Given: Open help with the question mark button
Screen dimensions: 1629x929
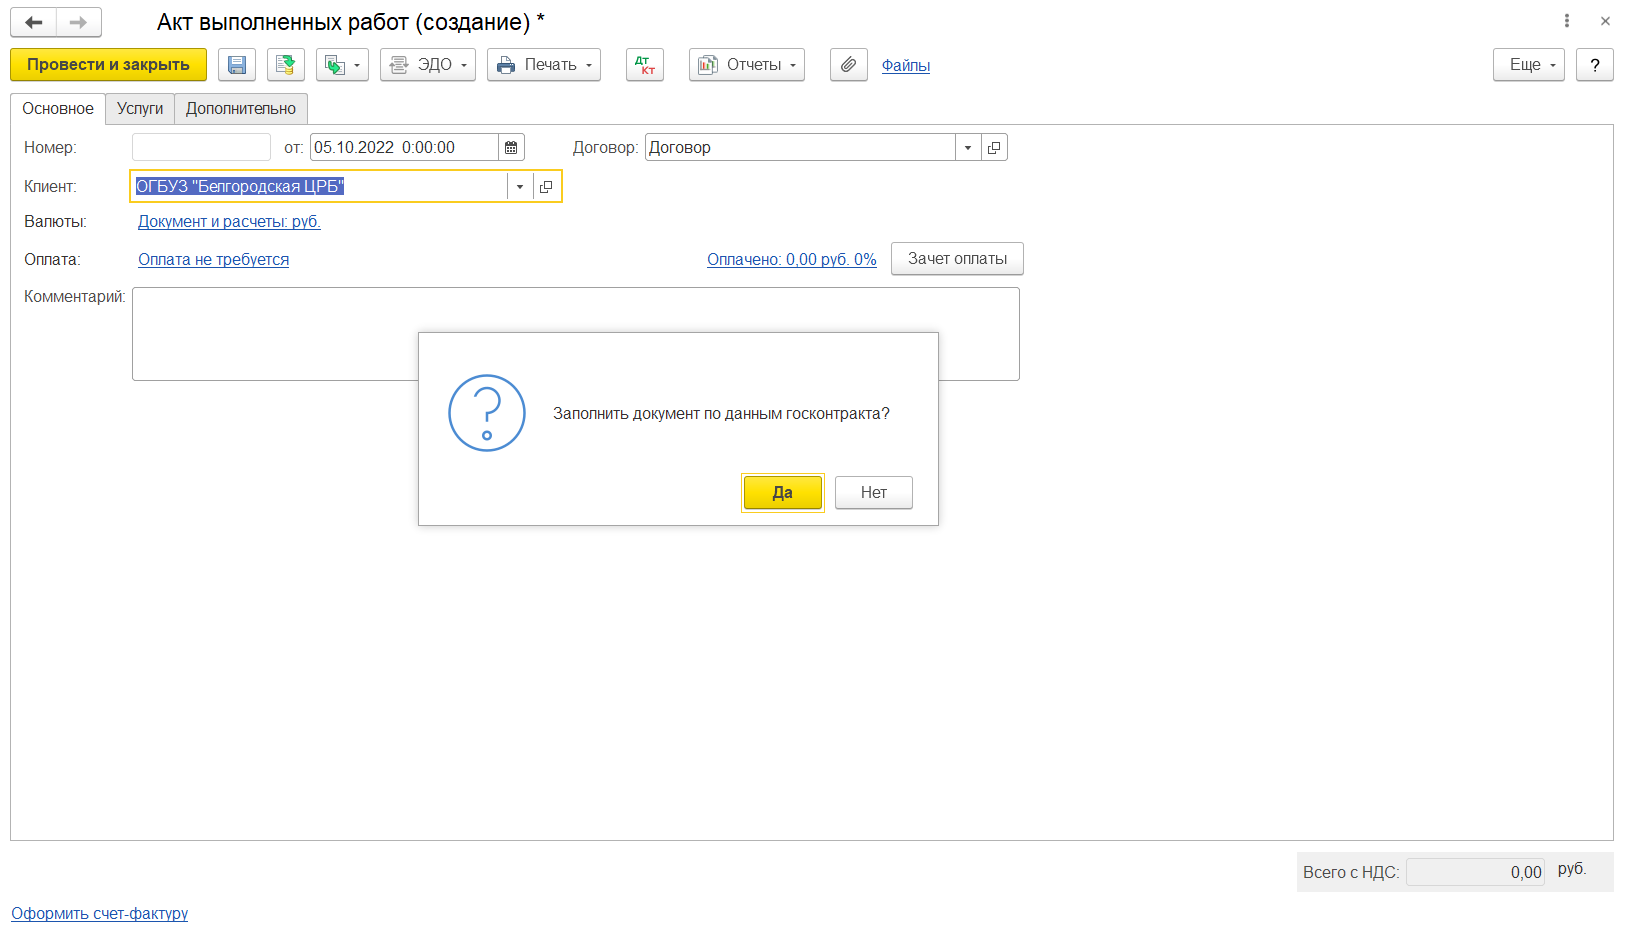Looking at the screenshot, I should tap(1595, 65).
